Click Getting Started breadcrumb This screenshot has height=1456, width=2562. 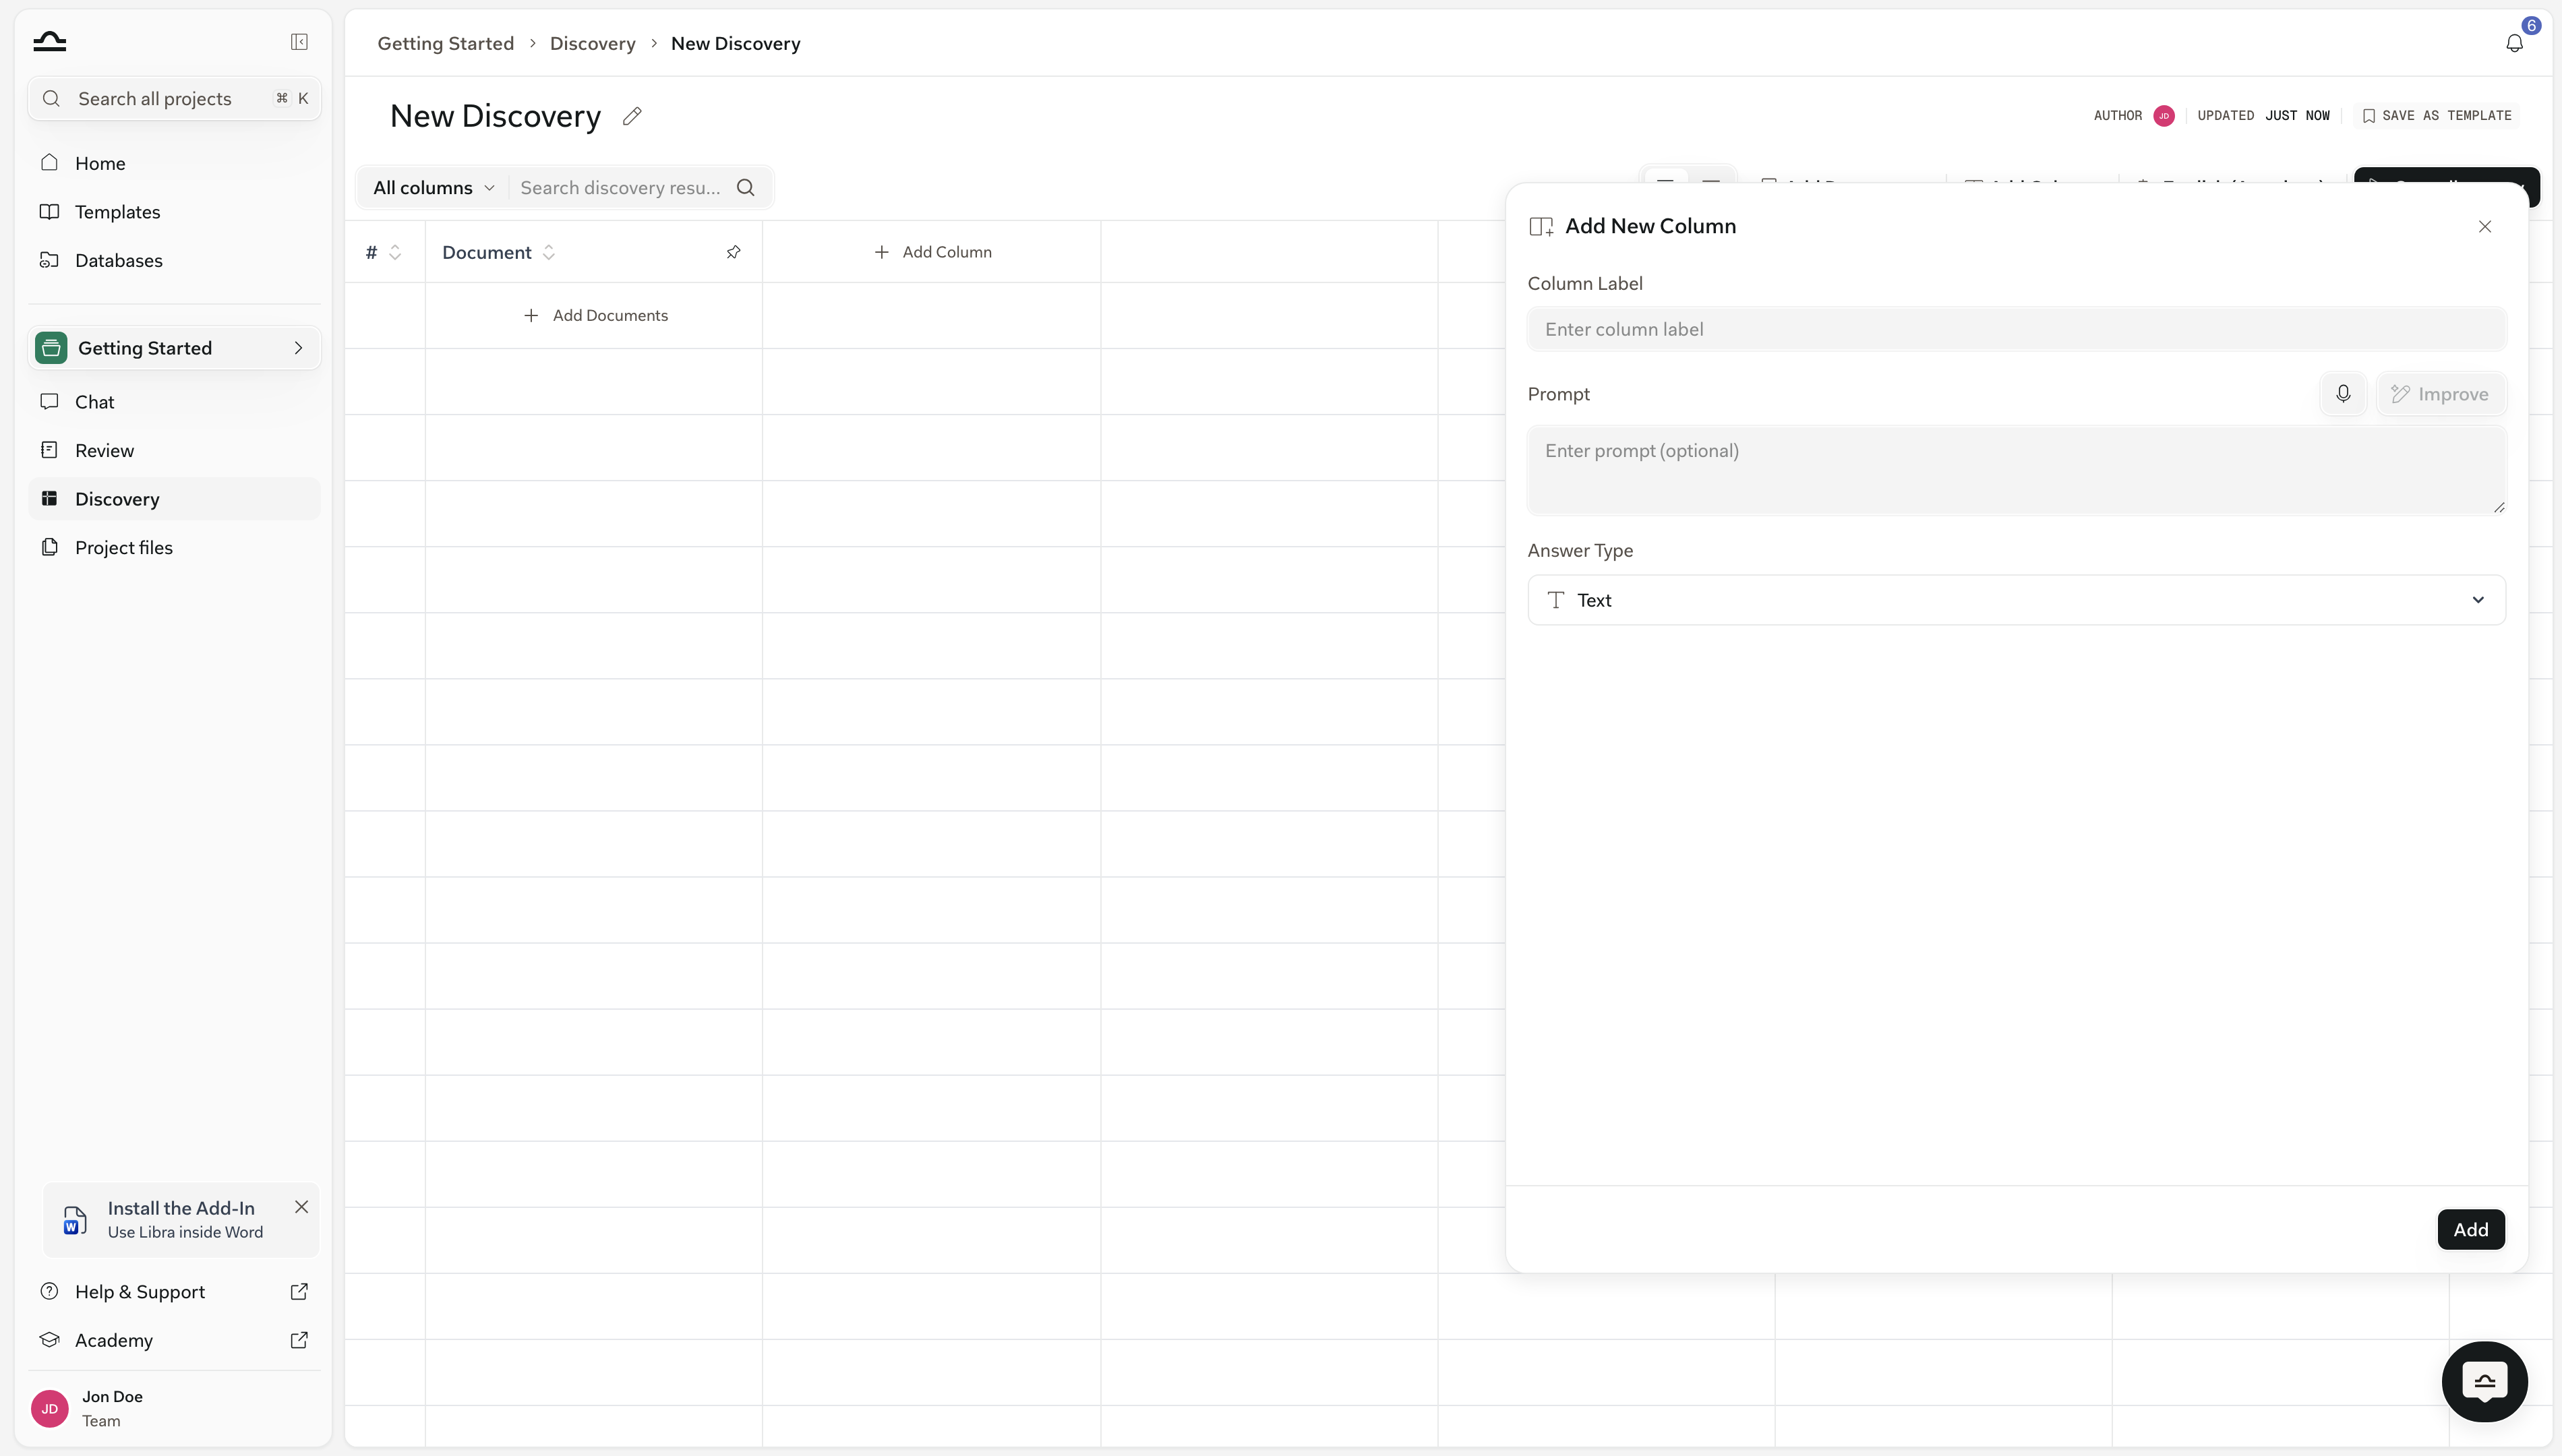[445, 43]
